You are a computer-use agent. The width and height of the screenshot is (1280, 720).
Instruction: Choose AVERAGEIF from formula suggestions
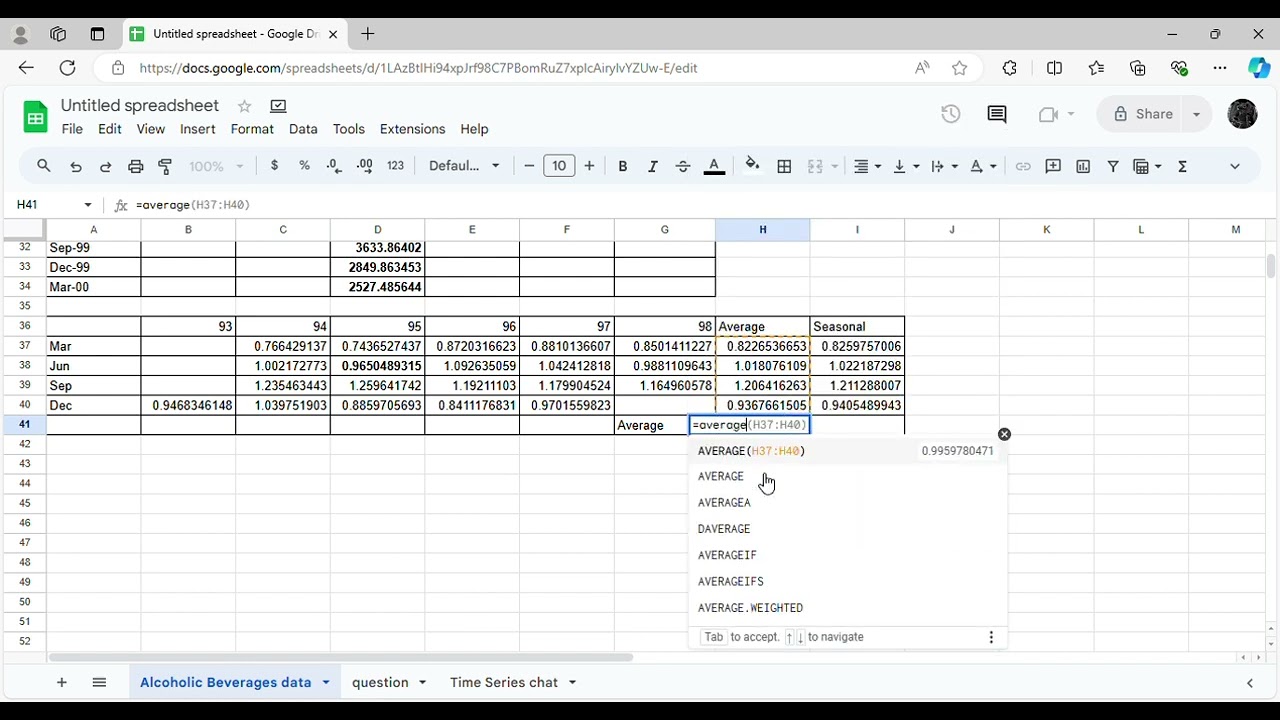pyautogui.click(x=846, y=555)
